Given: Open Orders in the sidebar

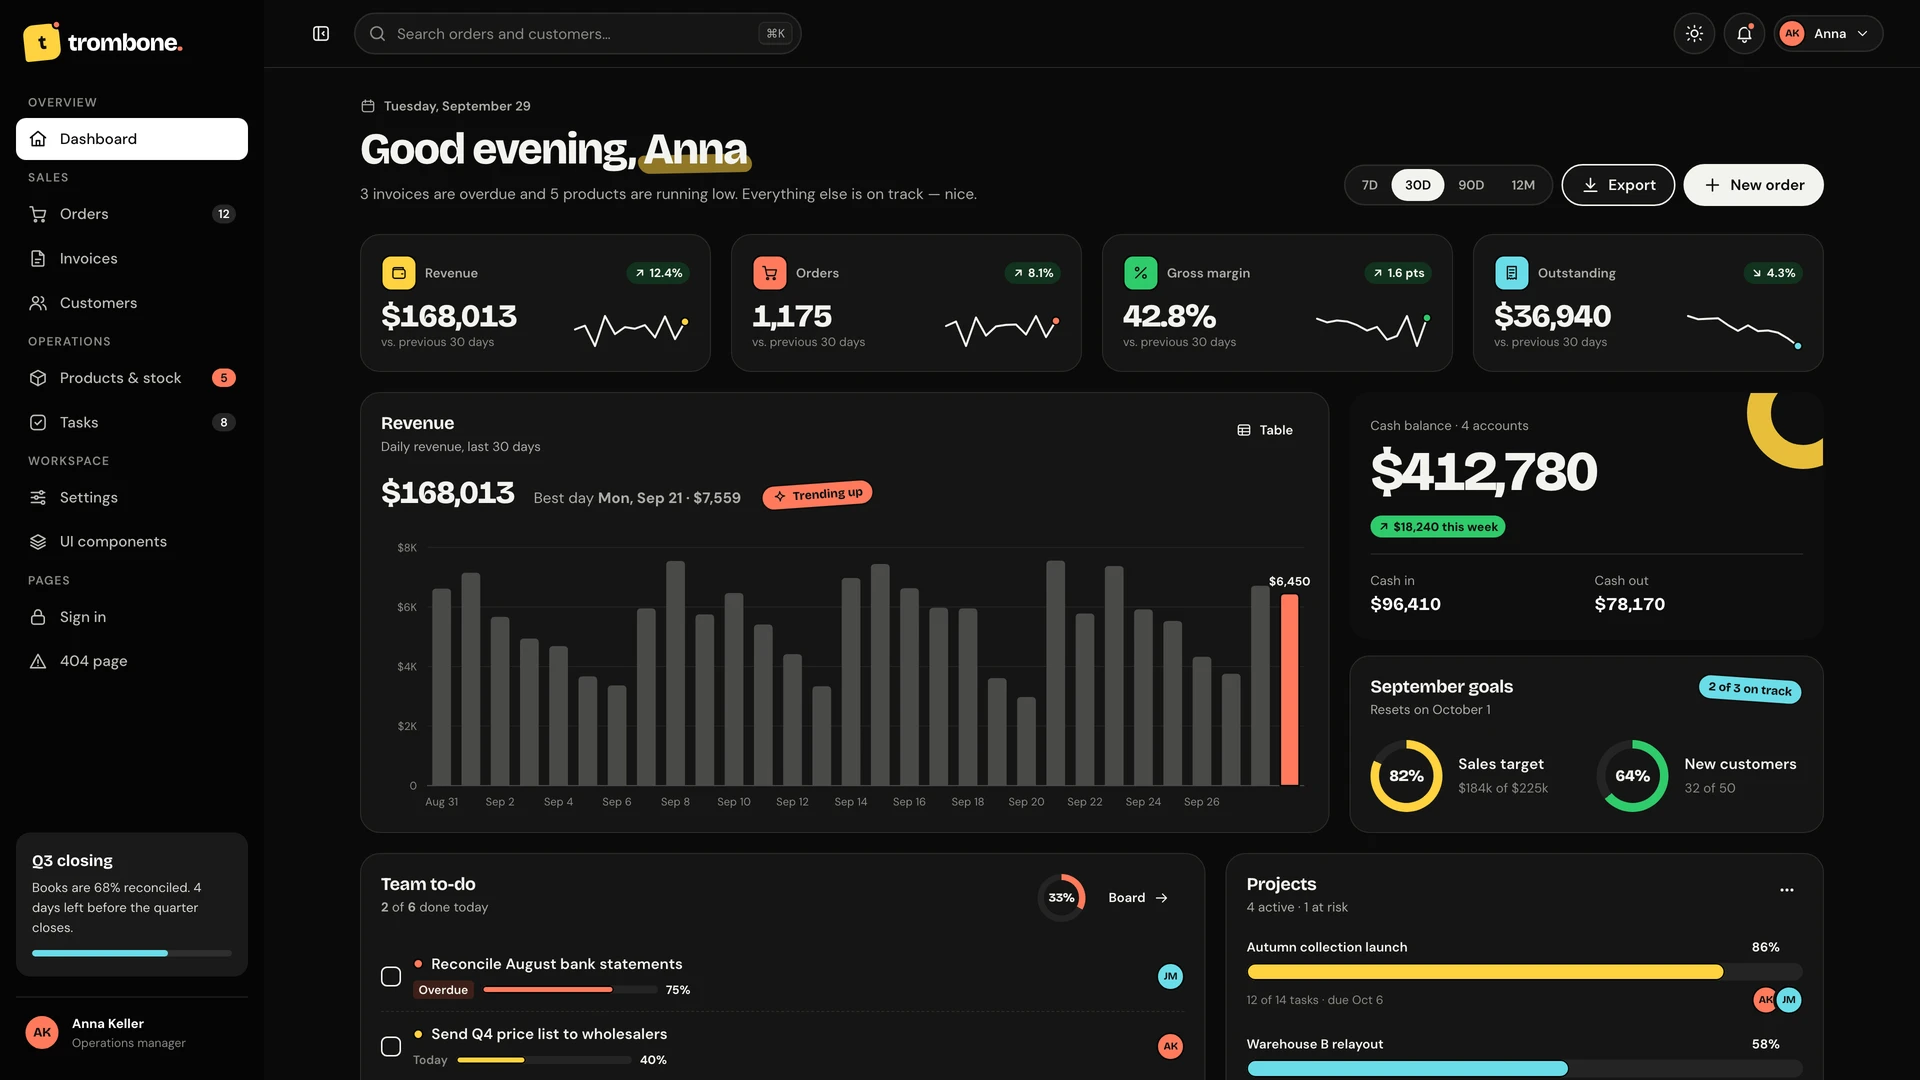Looking at the screenshot, I should (132, 214).
